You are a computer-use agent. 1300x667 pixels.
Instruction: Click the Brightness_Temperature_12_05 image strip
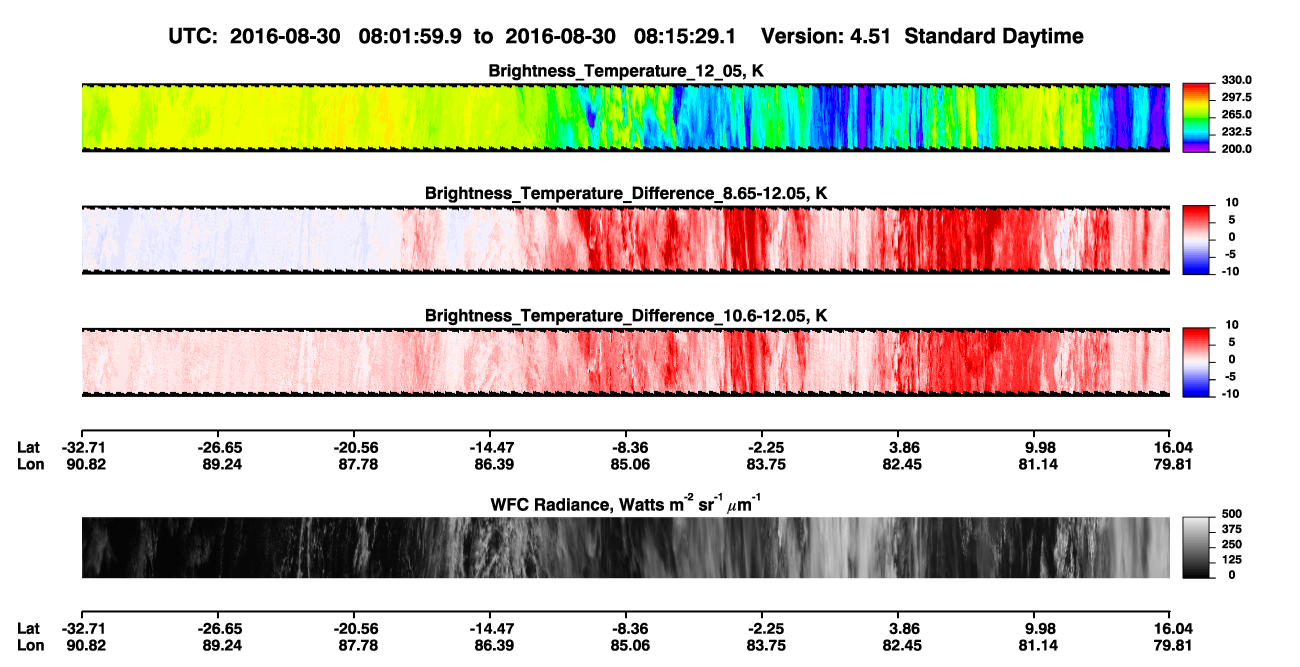pyautogui.click(x=625, y=118)
